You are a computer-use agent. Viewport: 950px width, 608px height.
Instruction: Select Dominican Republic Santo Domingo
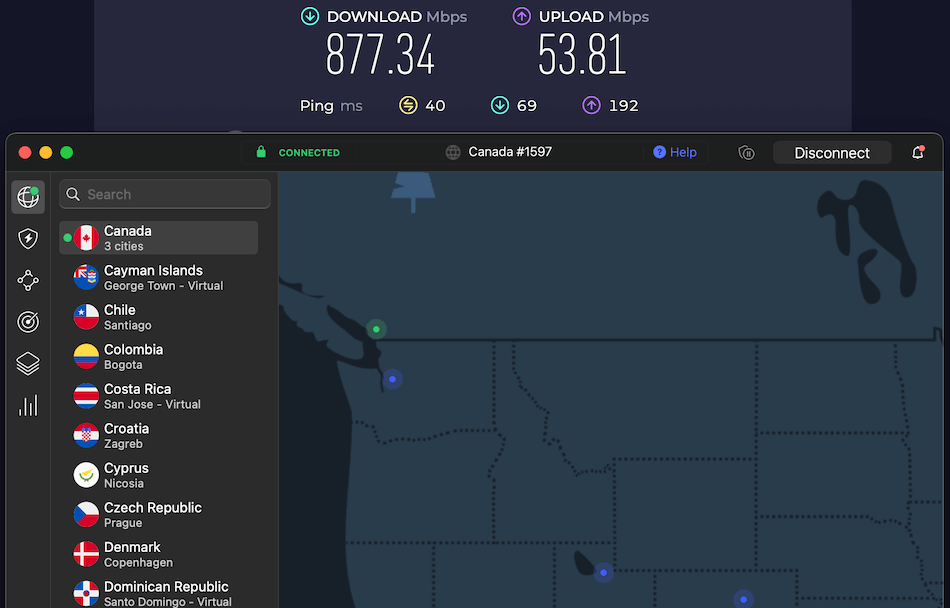point(159,593)
